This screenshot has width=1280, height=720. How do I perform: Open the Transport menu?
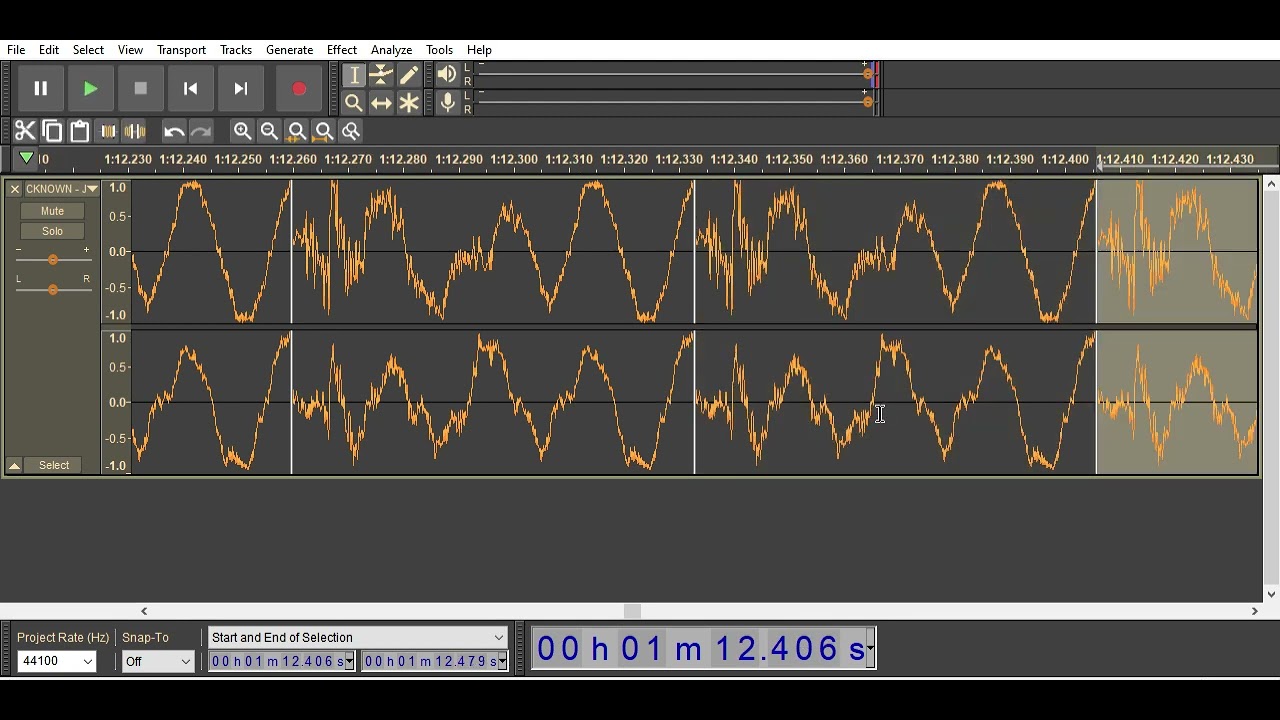pos(181,50)
